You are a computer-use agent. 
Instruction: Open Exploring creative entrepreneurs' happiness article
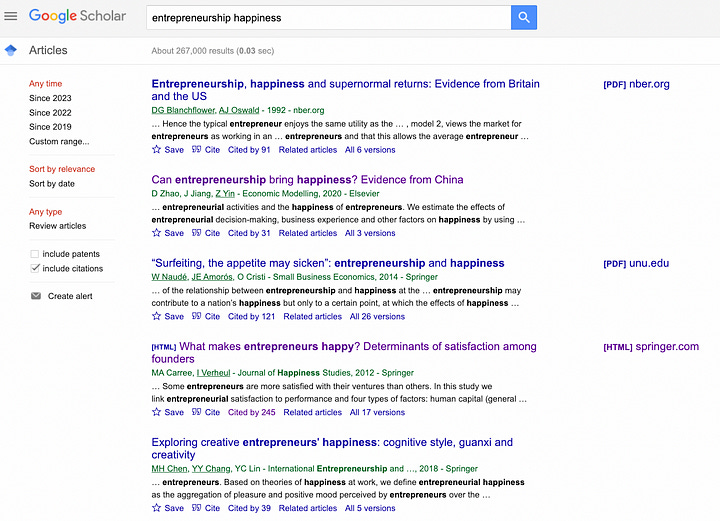click(332, 448)
